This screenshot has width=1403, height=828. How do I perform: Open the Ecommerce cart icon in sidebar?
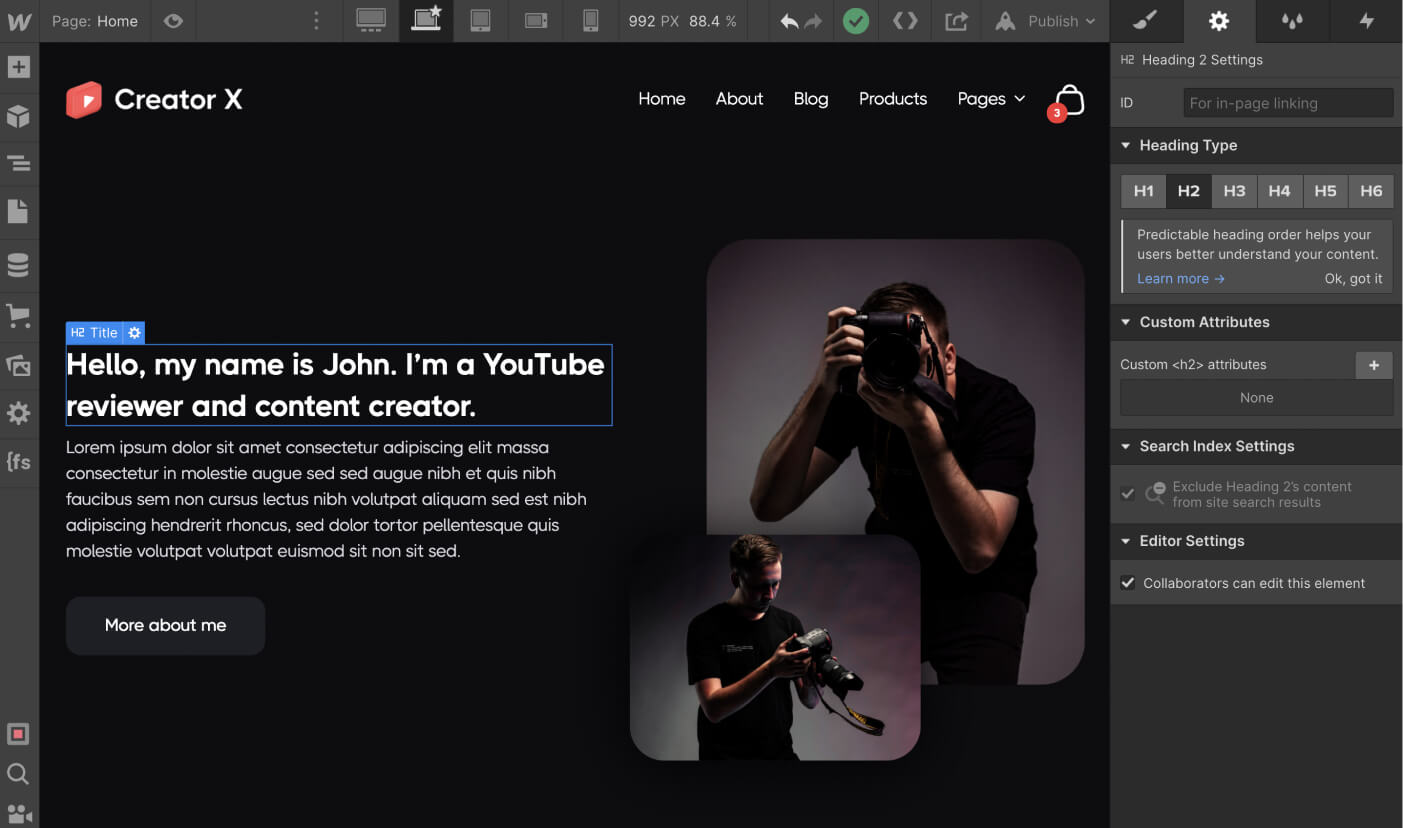coord(19,316)
